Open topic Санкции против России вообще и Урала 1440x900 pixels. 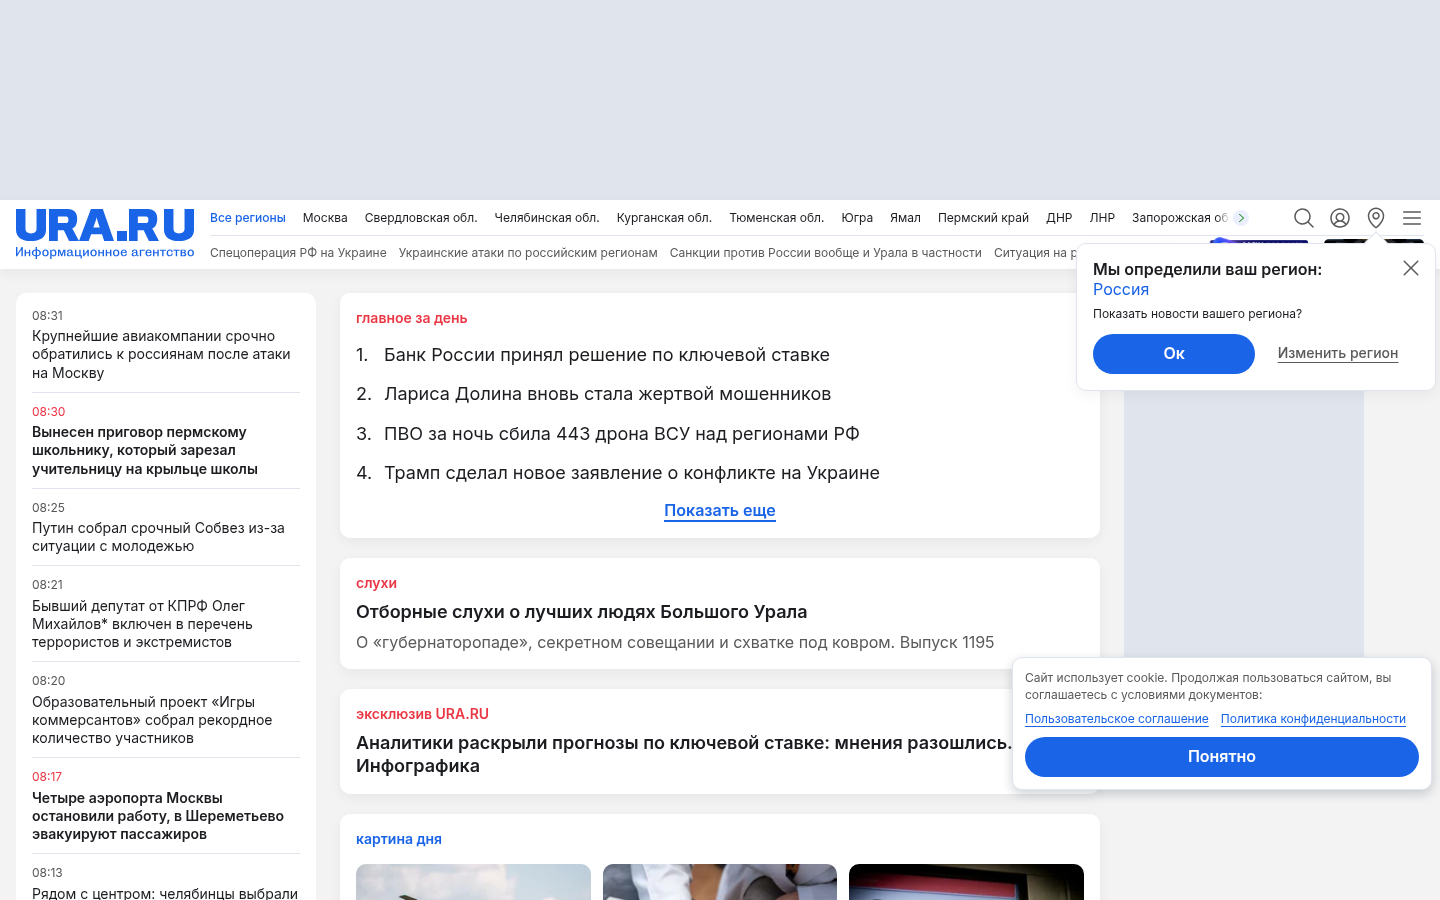click(826, 253)
